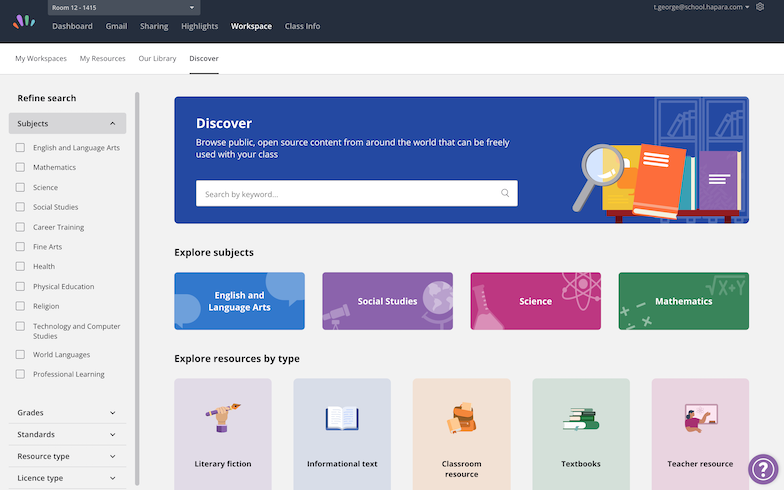Viewport: 784px width, 490px height.
Task: Open the Social Studies subject card
Action: [388, 301]
